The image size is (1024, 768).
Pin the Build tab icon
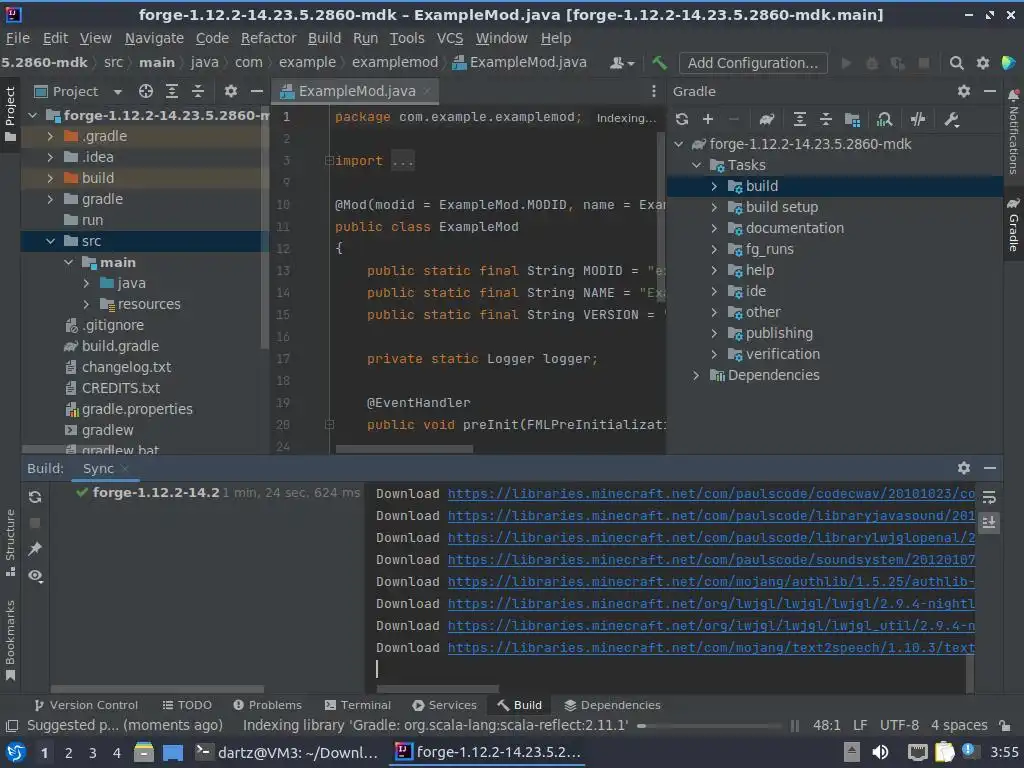coord(35,549)
